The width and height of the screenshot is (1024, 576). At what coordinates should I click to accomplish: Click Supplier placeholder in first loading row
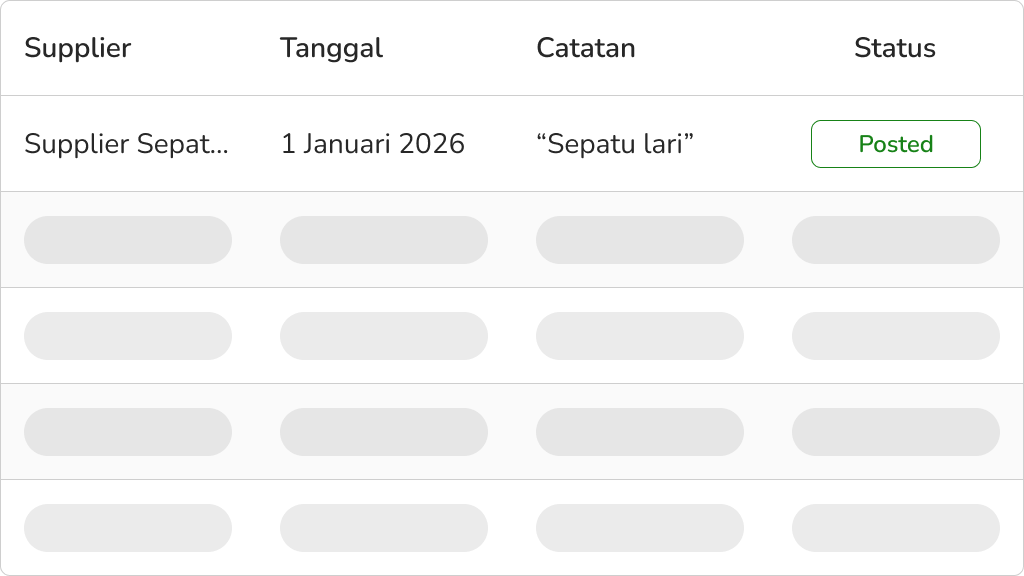coord(128,240)
